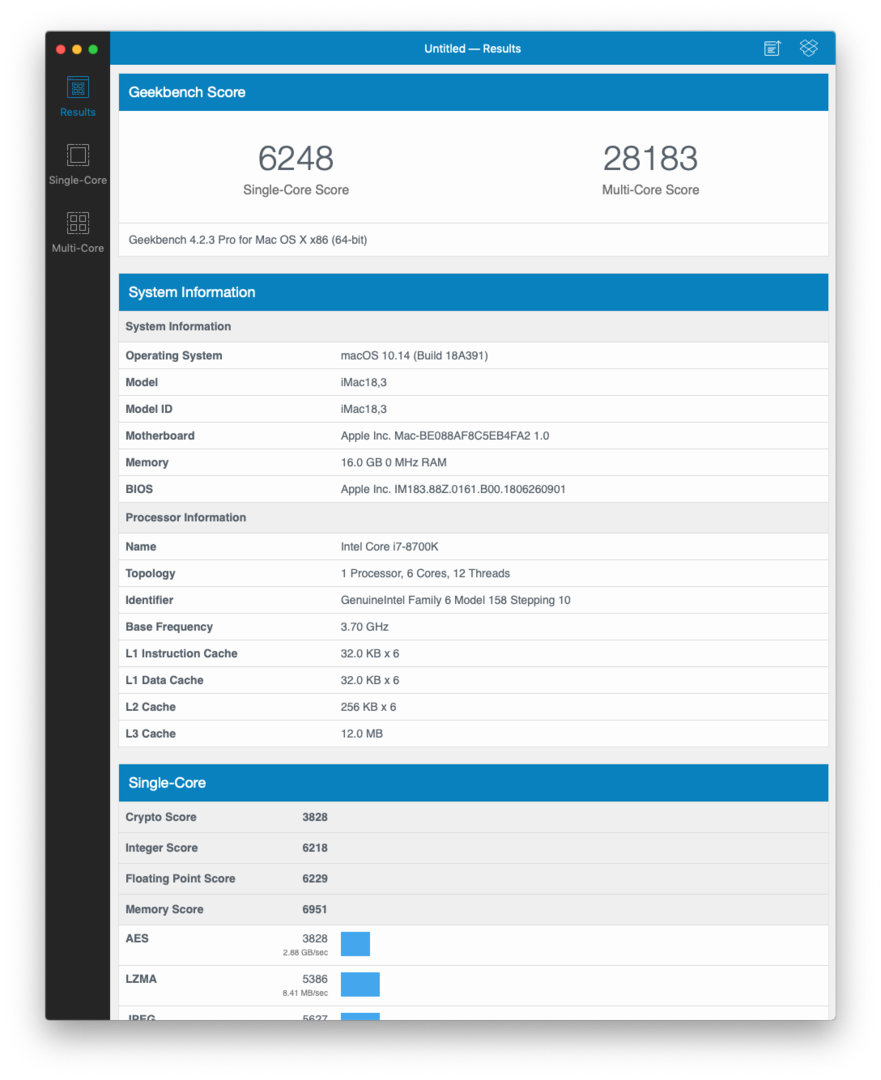Click the LZMA 8.41 MB/sec rate text
881x1080 pixels.
pos(305,993)
